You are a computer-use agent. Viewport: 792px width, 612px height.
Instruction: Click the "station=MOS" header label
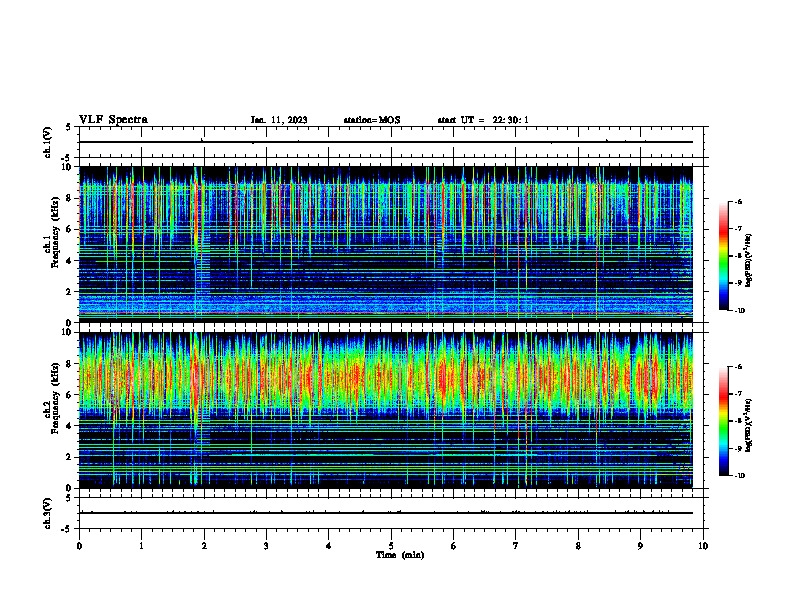tap(372, 120)
